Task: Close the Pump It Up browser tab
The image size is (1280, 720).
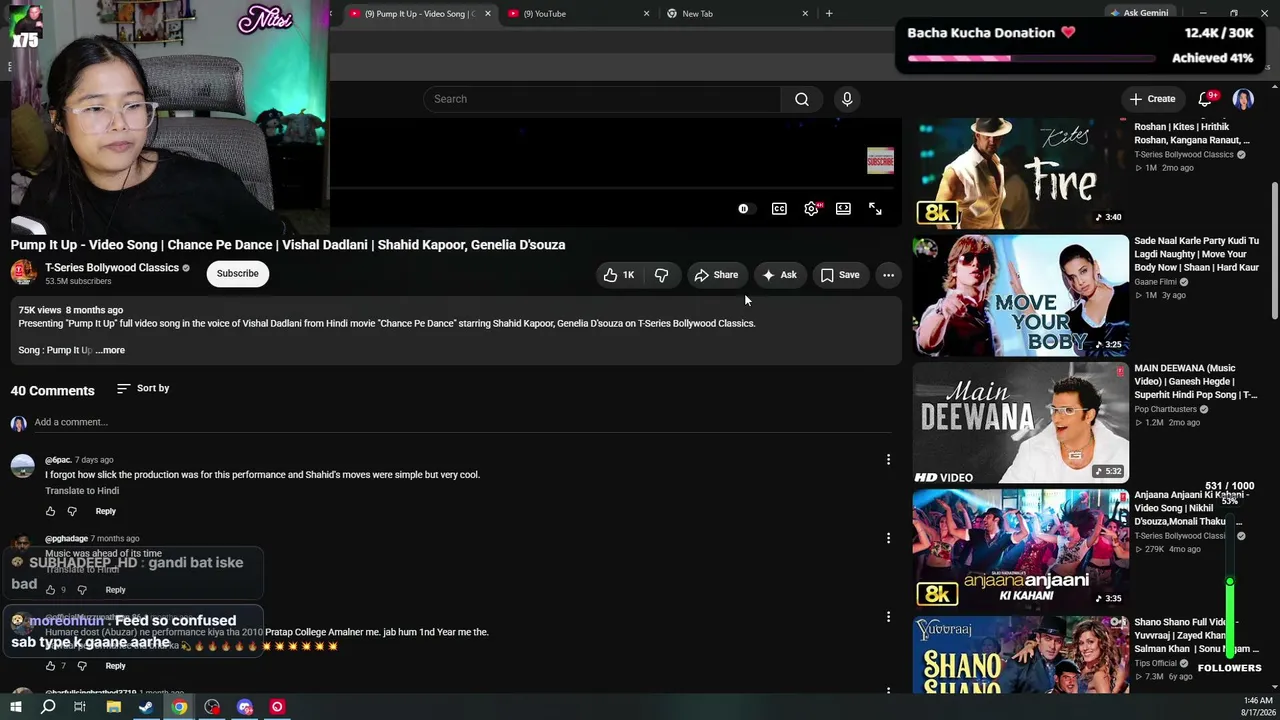Action: 487,14
